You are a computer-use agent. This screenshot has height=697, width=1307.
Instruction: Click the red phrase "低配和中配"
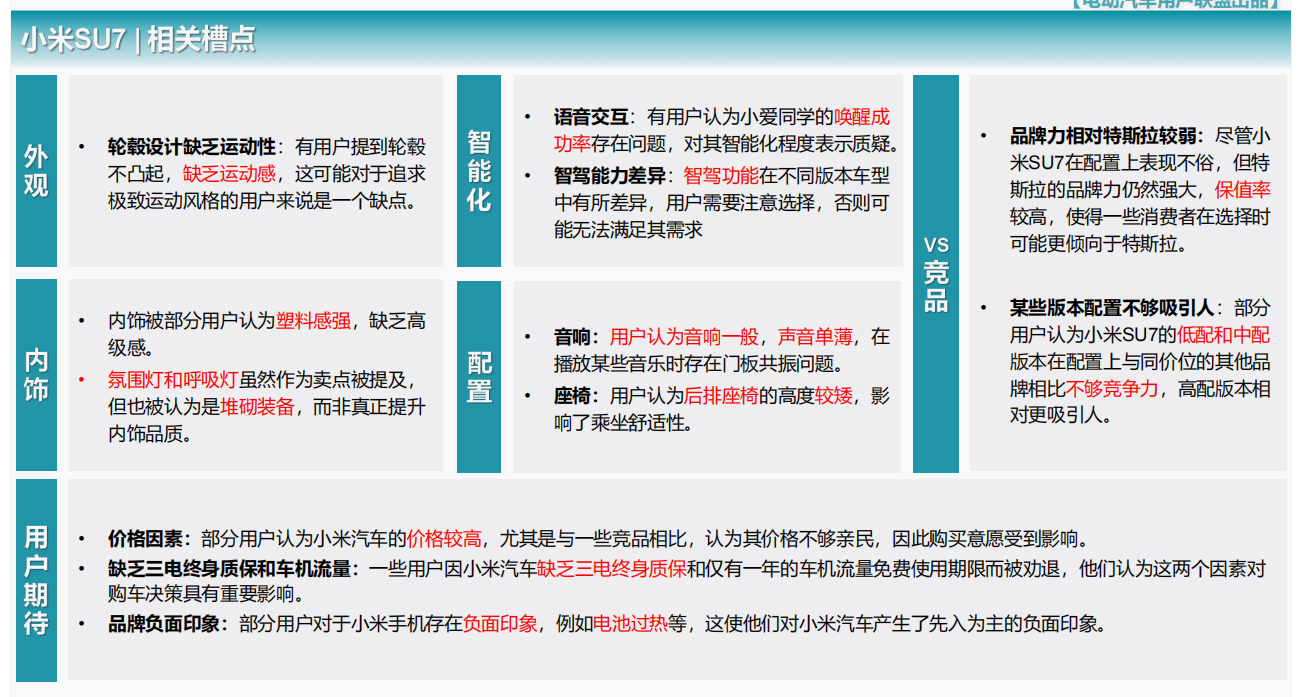1224,335
